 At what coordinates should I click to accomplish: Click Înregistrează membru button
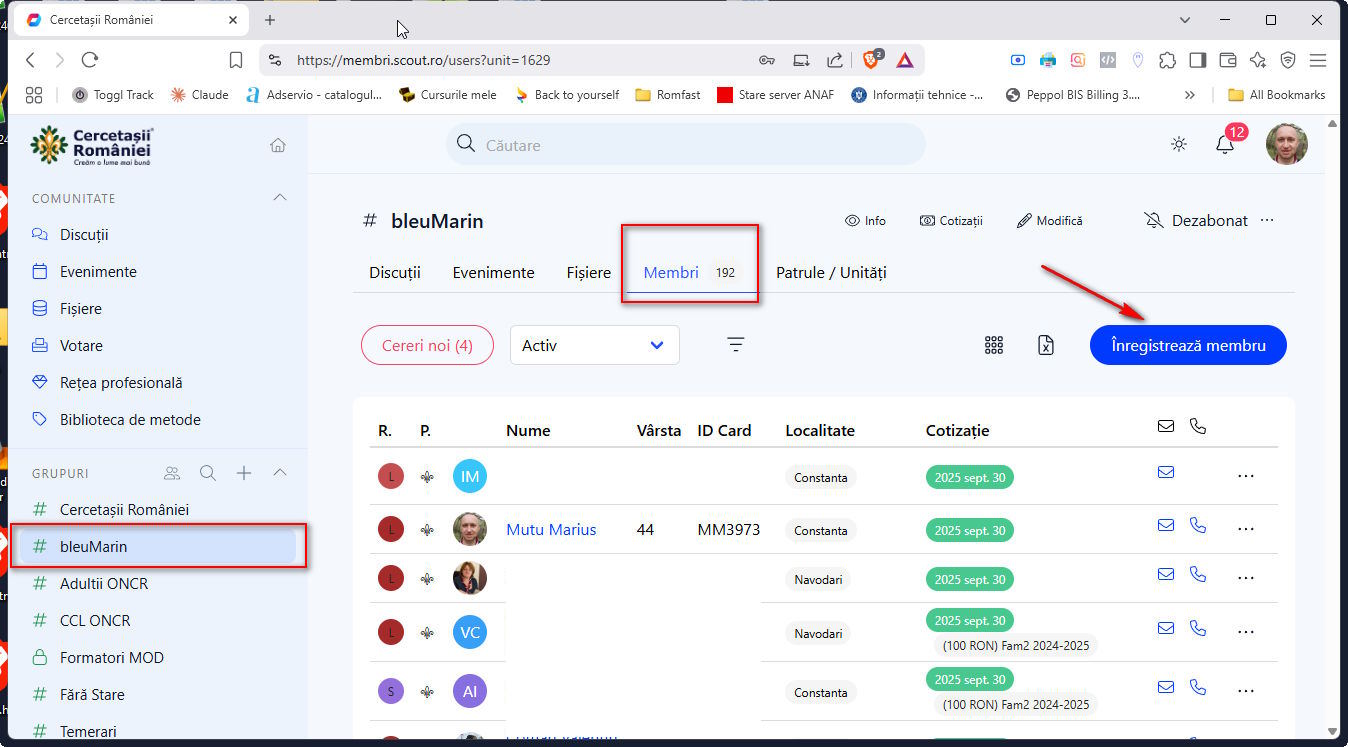pyautogui.click(x=1188, y=345)
